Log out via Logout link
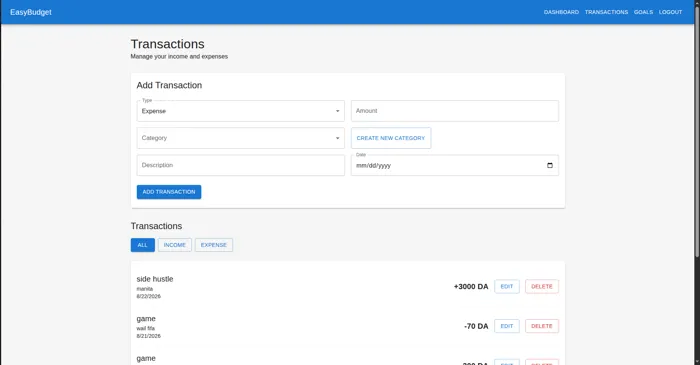Viewport: 700px width, 365px height. point(671,12)
